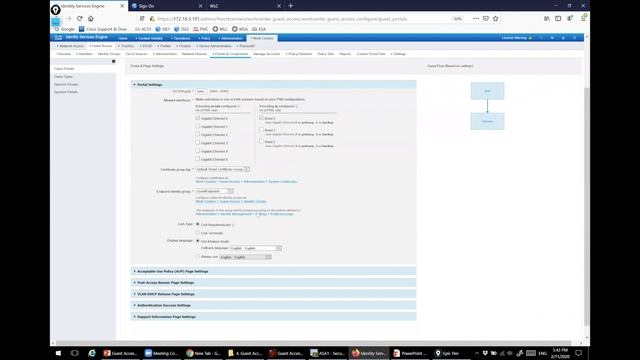Bookmark this page with the star icon
The width and height of the screenshot is (640, 360).
point(496,19)
